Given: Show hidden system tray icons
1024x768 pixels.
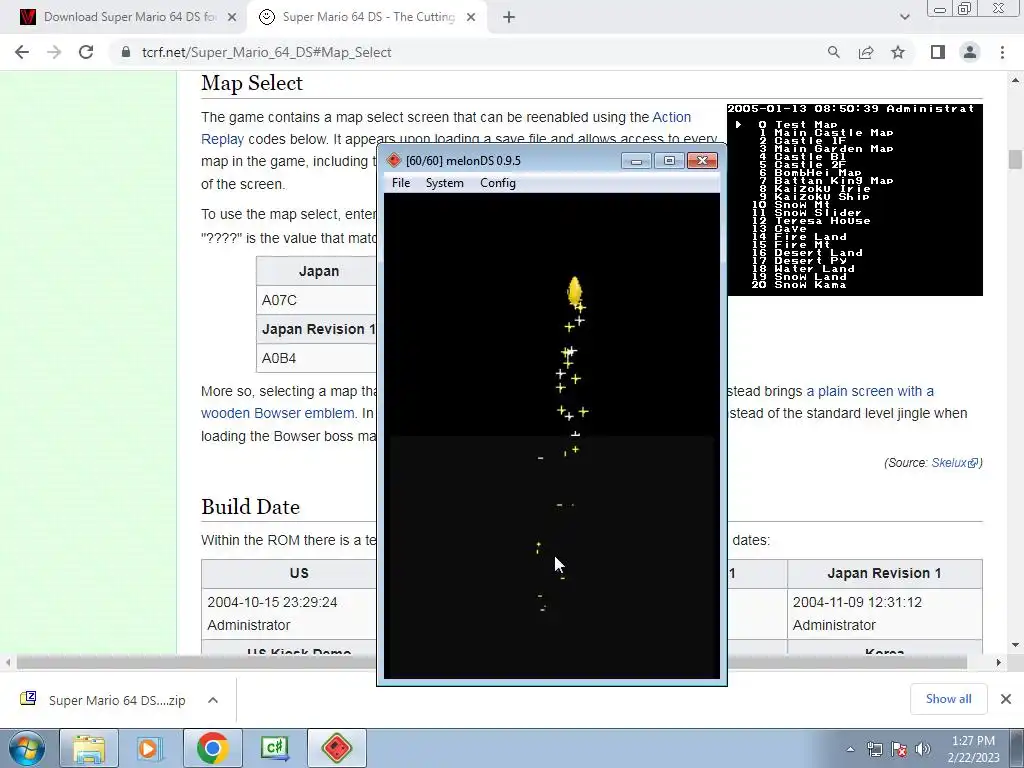Looking at the screenshot, I should point(850,749).
